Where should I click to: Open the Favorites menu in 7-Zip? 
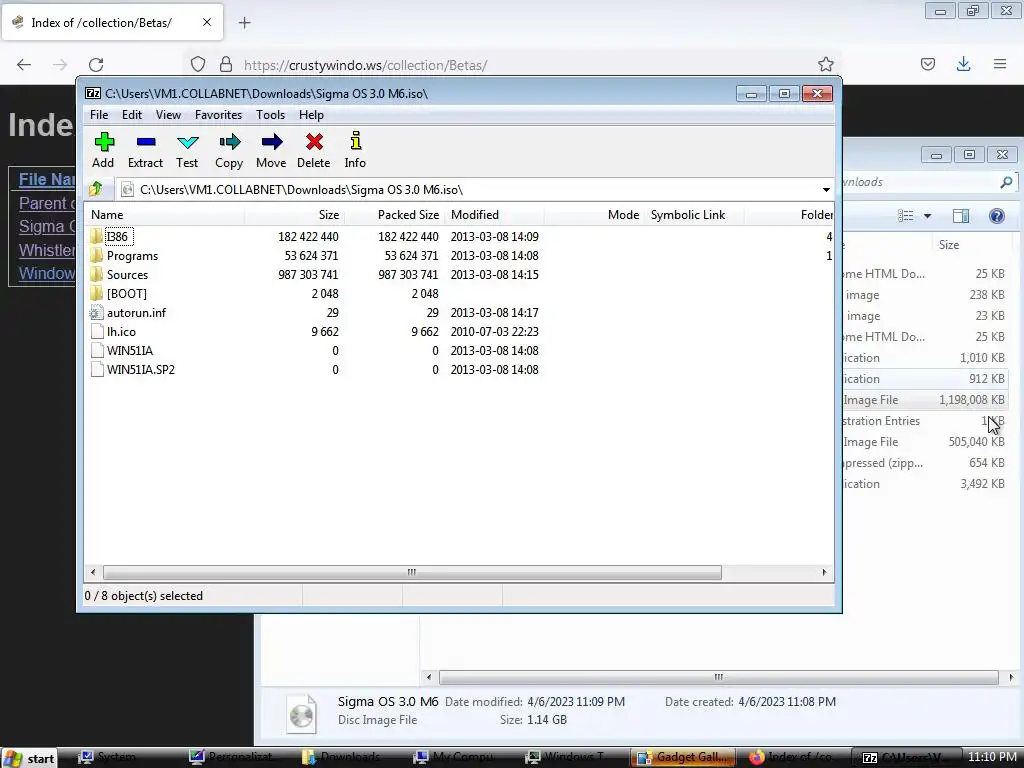[x=219, y=115]
